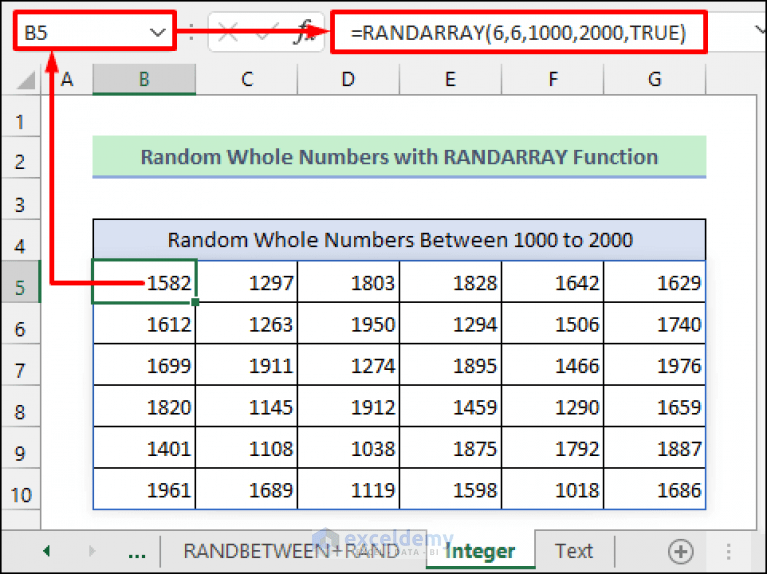Select row 9 header

click(20, 447)
